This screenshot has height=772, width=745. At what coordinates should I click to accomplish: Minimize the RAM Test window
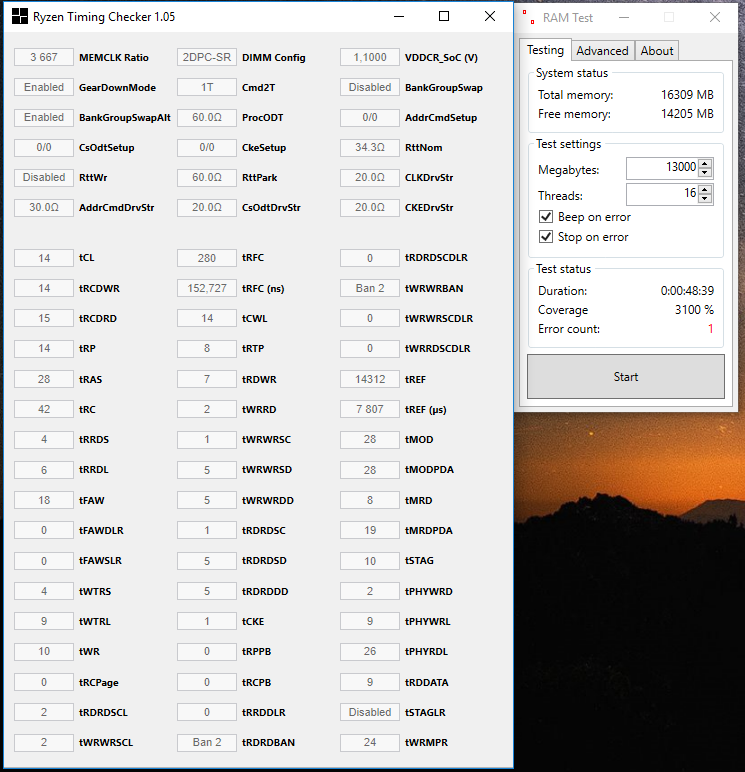coord(624,18)
